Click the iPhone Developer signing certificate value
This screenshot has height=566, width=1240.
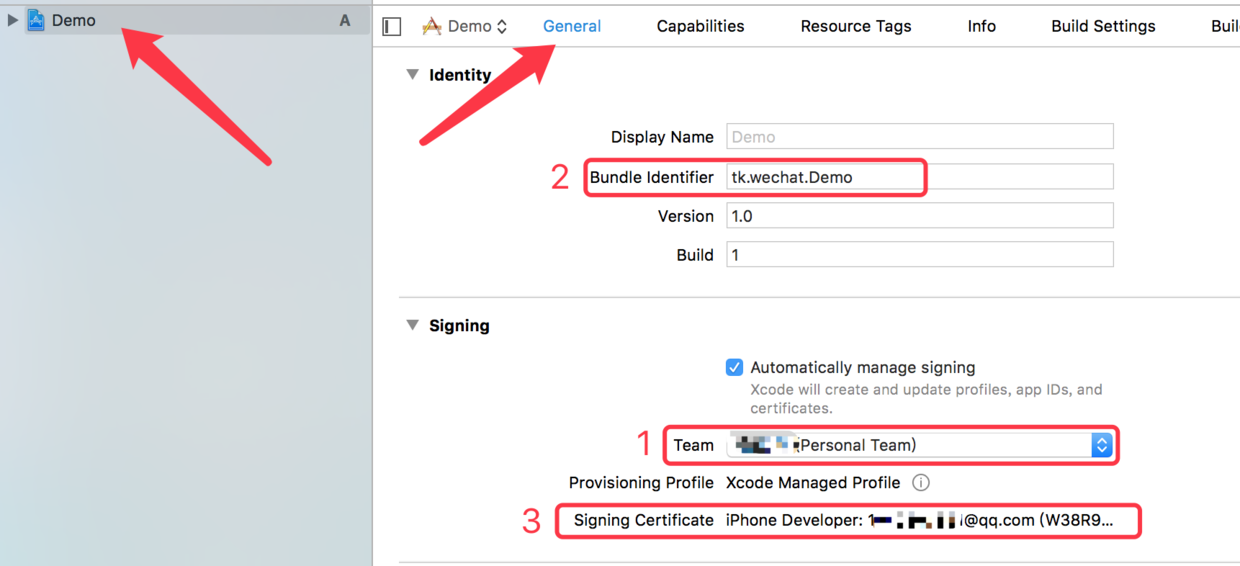919,520
